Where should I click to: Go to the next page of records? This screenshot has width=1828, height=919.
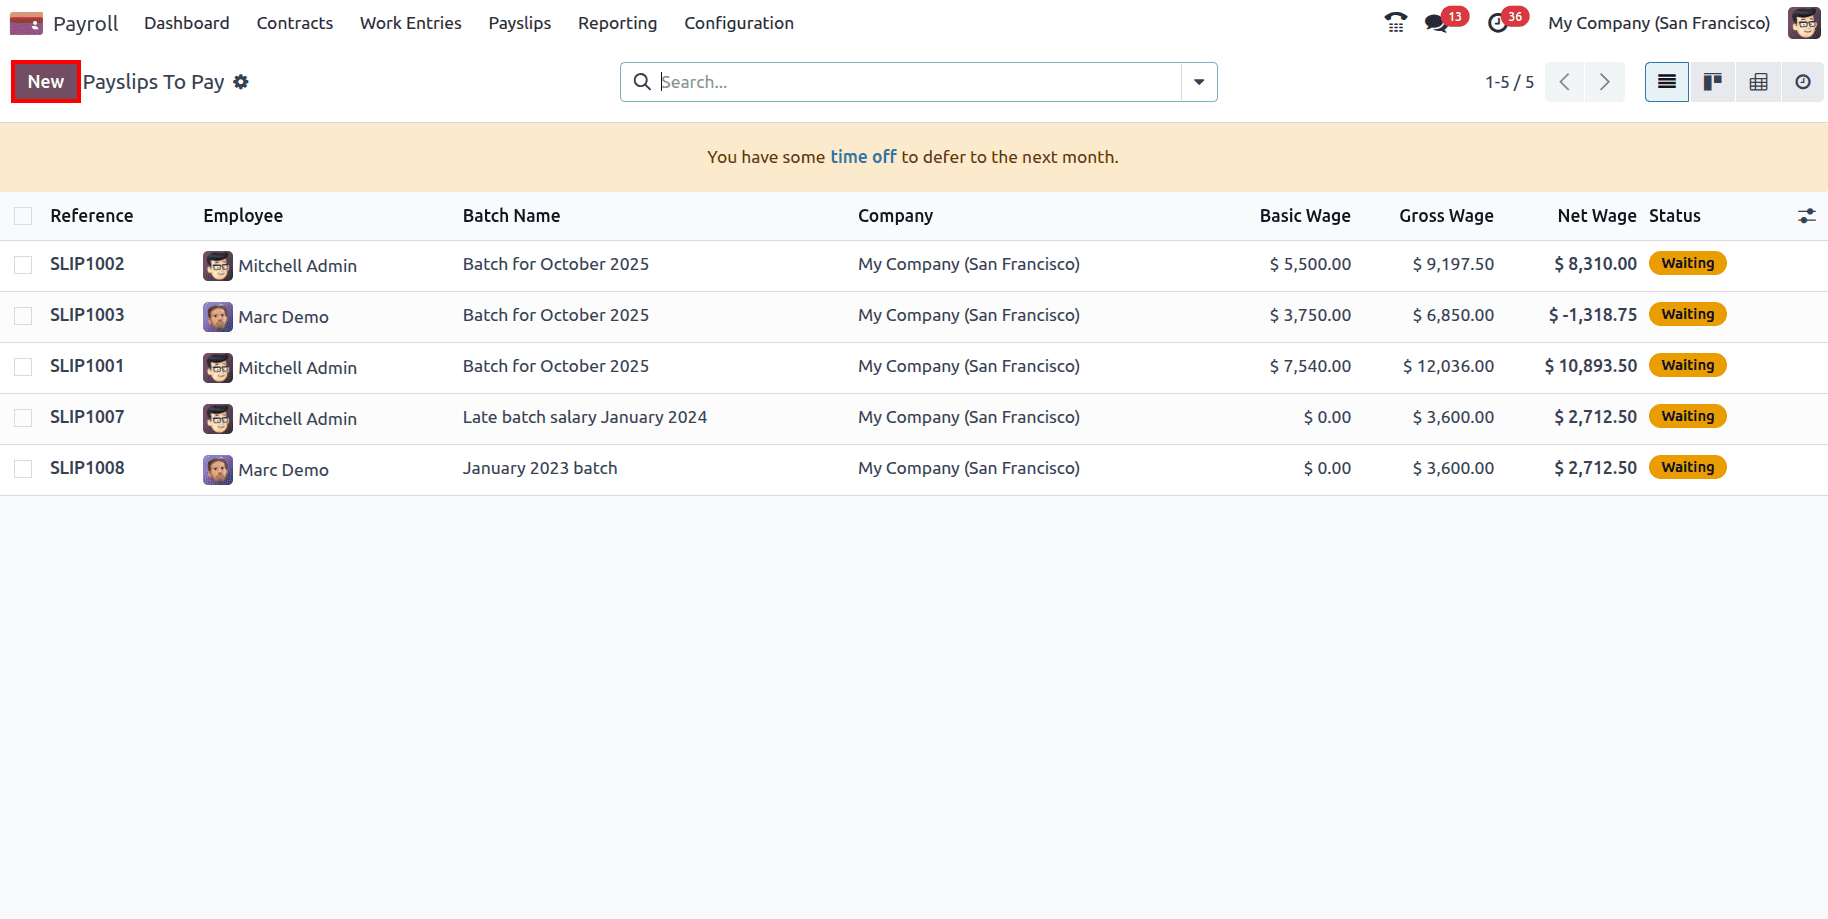1604,82
